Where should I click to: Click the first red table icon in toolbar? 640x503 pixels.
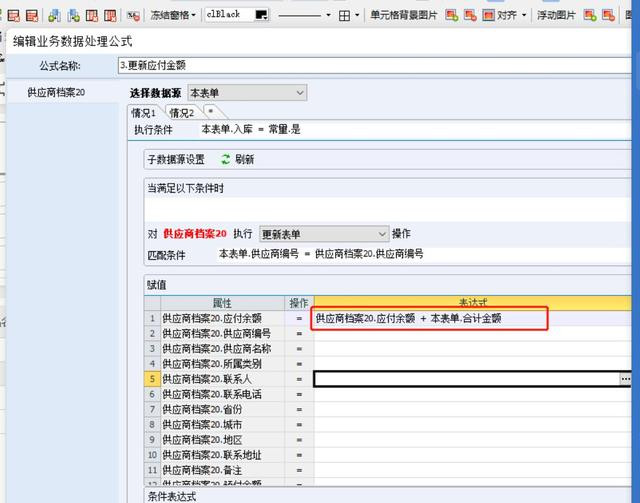[x=13, y=16]
